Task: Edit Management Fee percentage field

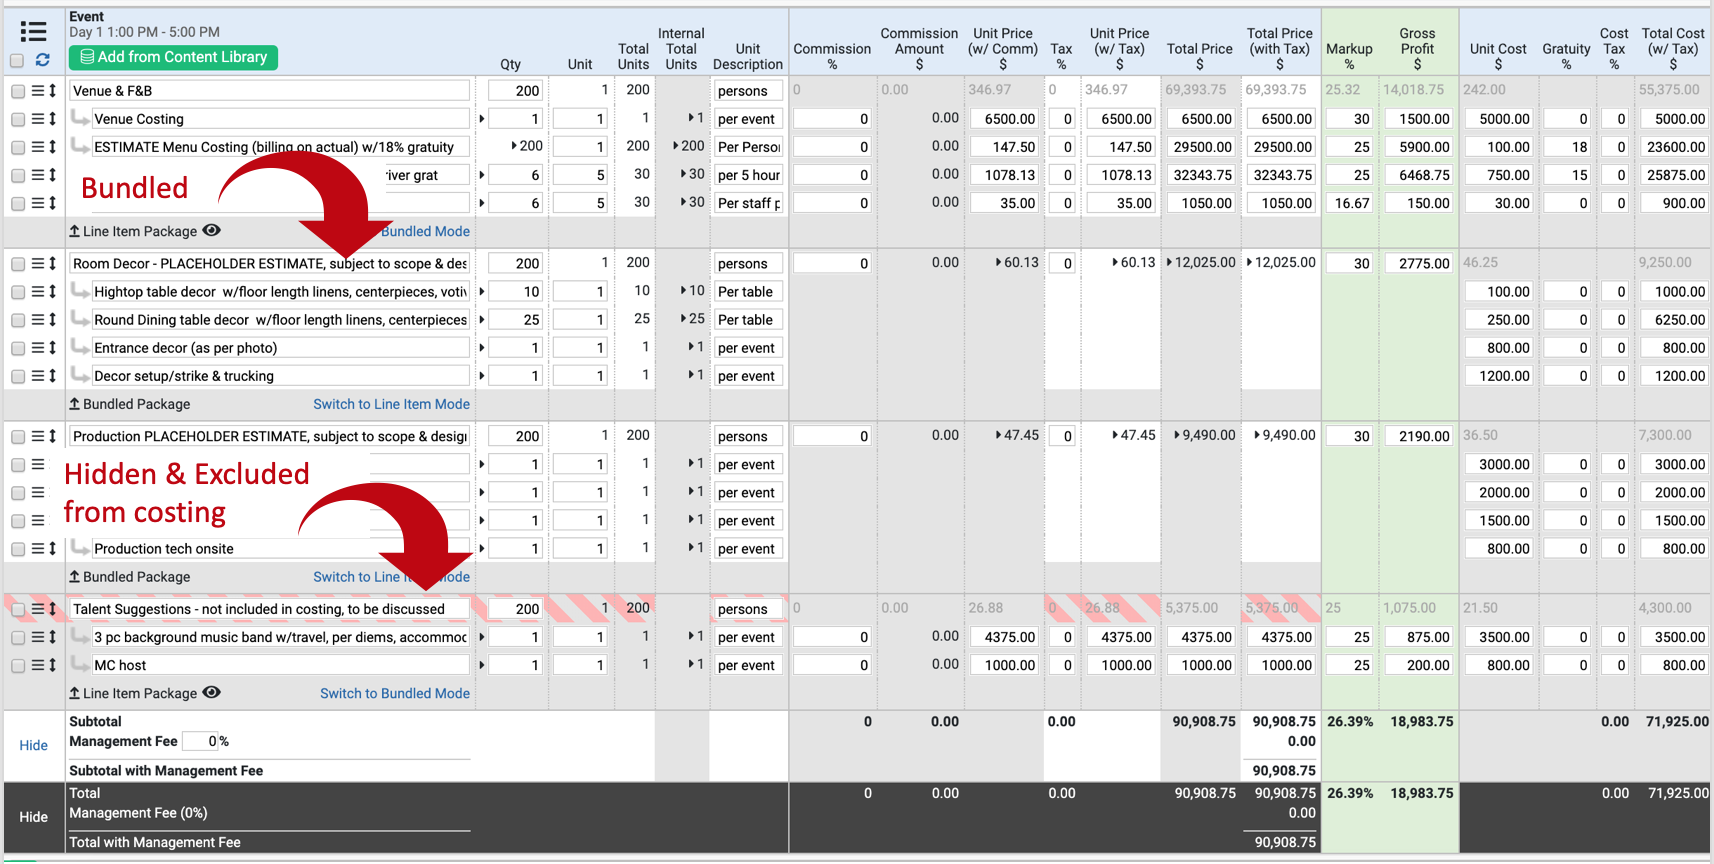Action: [x=200, y=741]
